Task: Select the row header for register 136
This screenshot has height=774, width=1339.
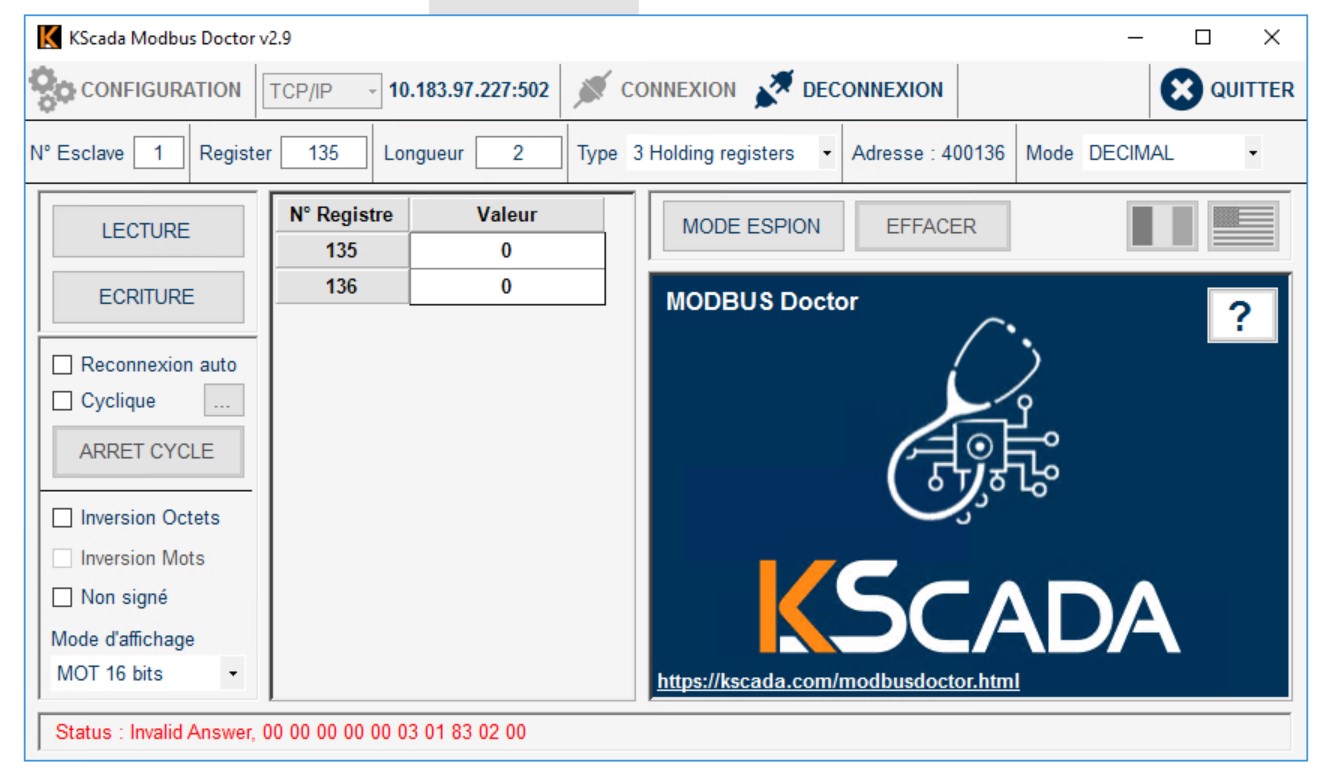Action: [342, 287]
